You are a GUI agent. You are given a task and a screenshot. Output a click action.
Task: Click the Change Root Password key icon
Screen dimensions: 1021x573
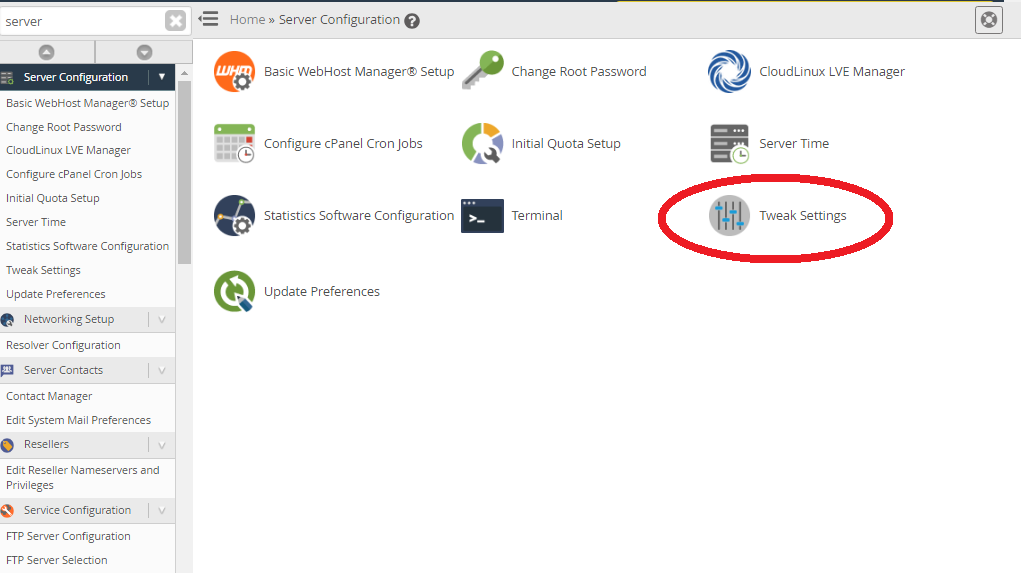[483, 70]
